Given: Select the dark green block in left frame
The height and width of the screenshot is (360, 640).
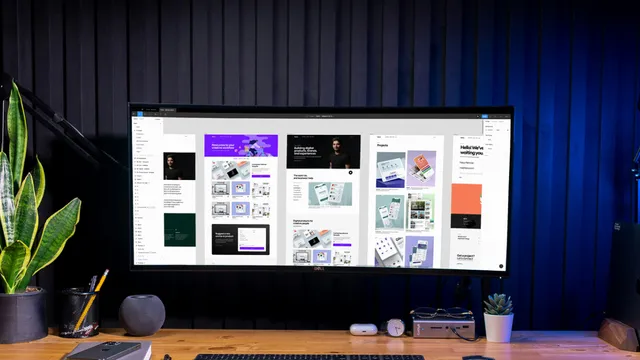Looking at the screenshot, I should (x=180, y=230).
